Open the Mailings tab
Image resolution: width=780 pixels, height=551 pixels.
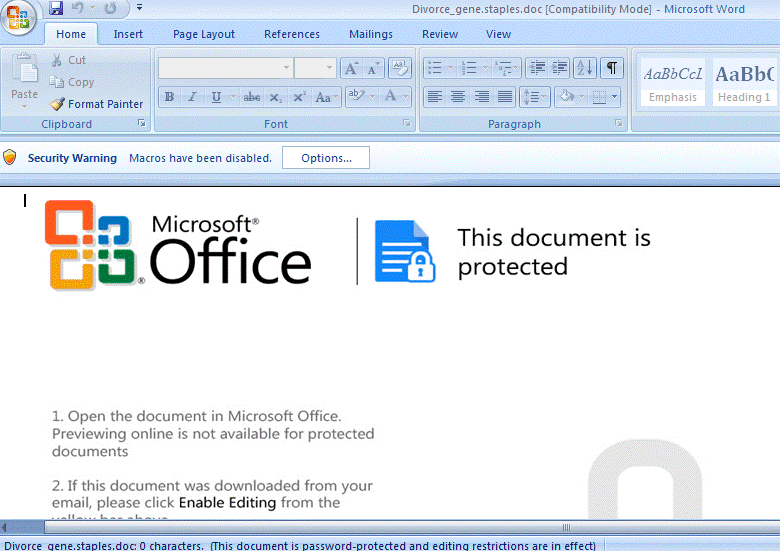coord(371,34)
